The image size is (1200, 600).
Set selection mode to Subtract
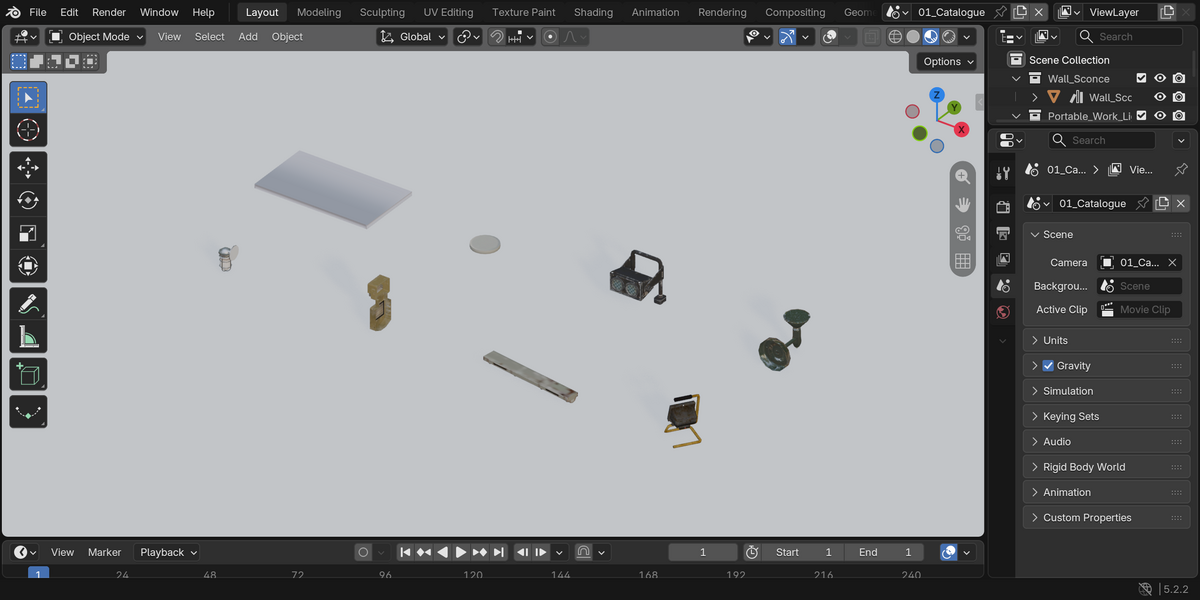pos(55,61)
